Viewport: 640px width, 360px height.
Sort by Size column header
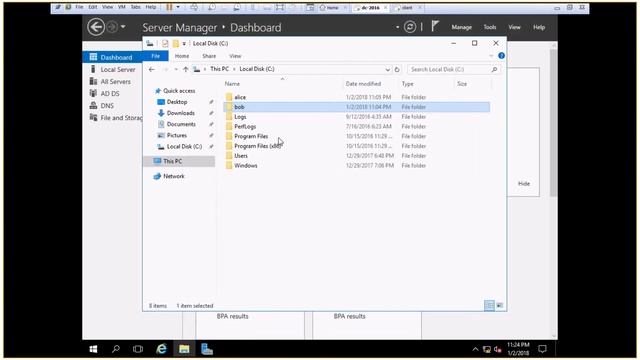462,84
